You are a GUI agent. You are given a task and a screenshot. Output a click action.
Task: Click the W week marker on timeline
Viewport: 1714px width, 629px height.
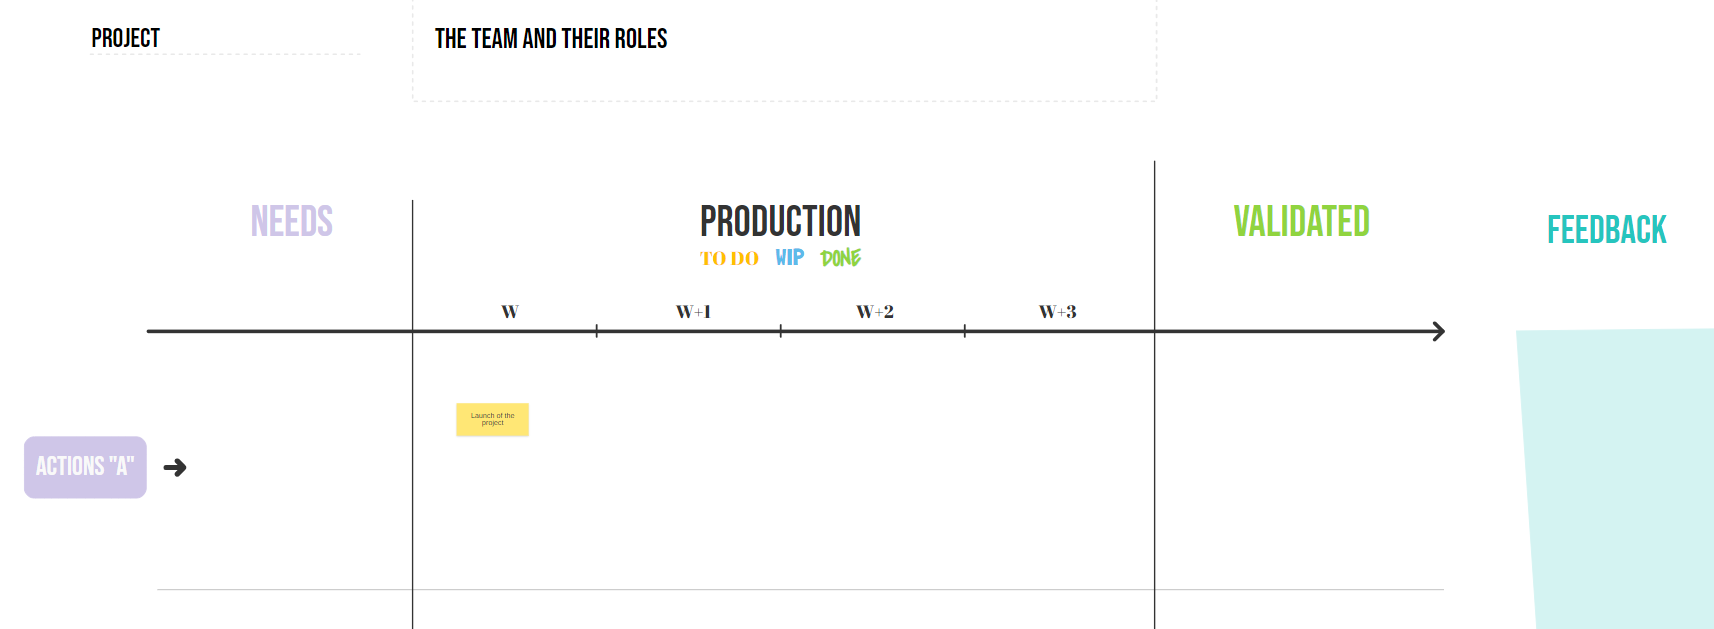click(x=510, y=312)
